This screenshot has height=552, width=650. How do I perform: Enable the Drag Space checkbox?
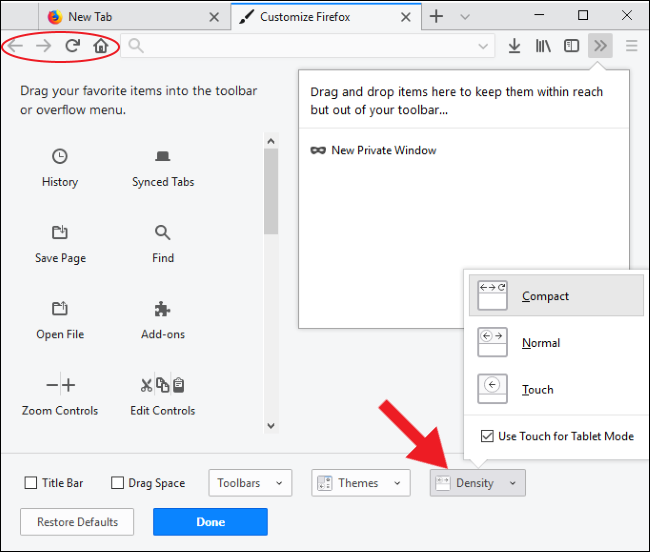pyautogui.click(x=117, y=482)
